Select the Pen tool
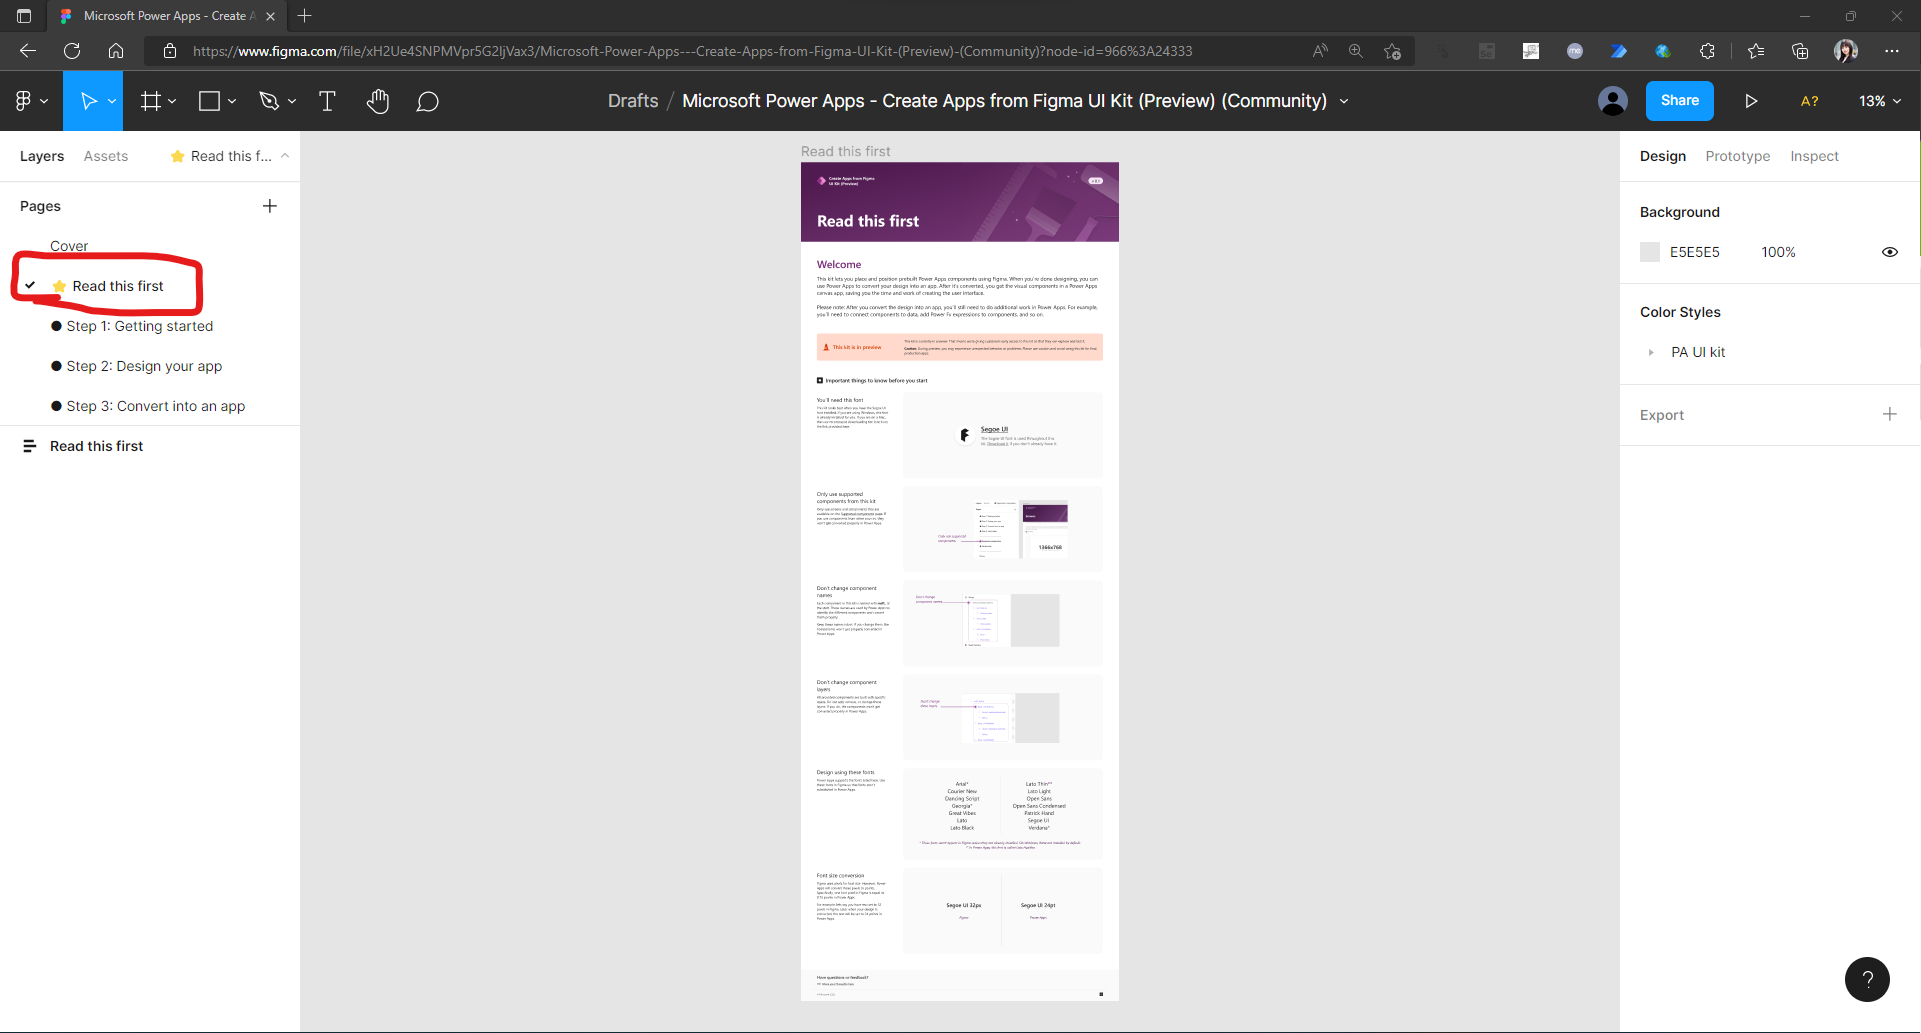 coord(268,101)
